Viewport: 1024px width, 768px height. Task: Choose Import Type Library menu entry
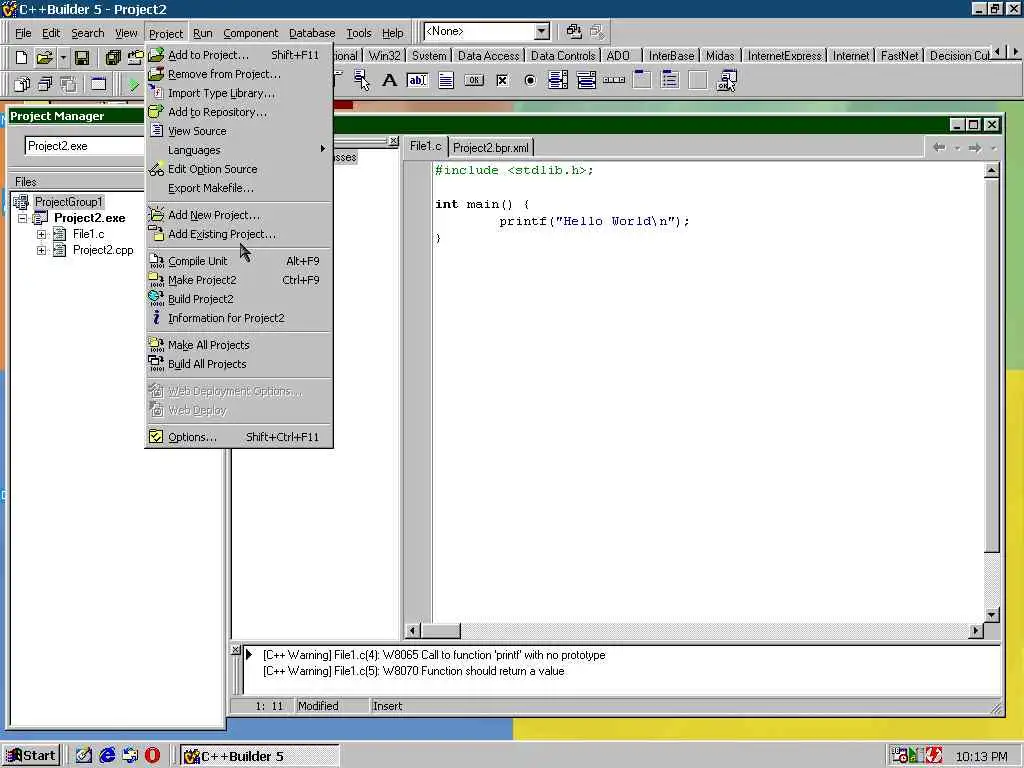238,93
